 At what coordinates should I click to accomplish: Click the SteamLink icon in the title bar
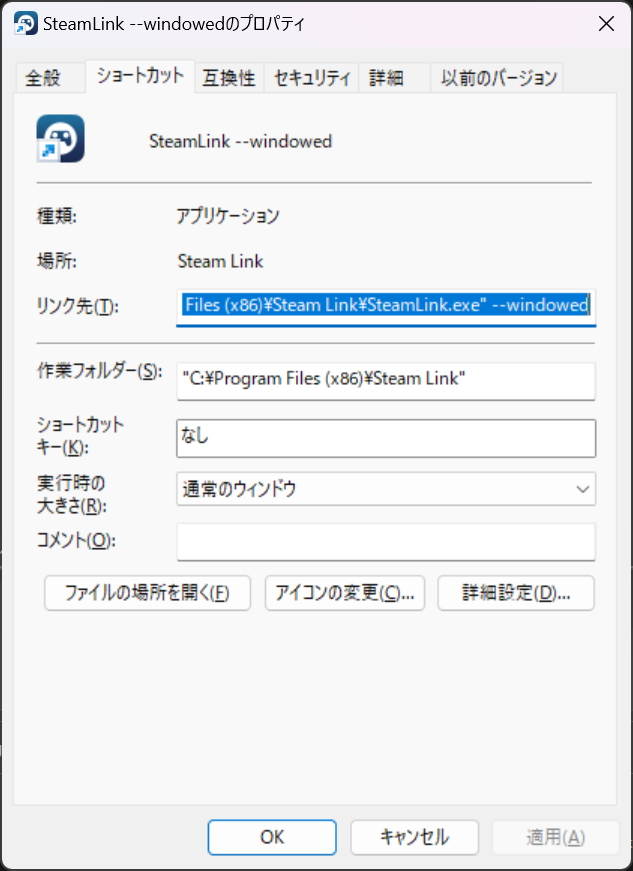coord(26,23)
